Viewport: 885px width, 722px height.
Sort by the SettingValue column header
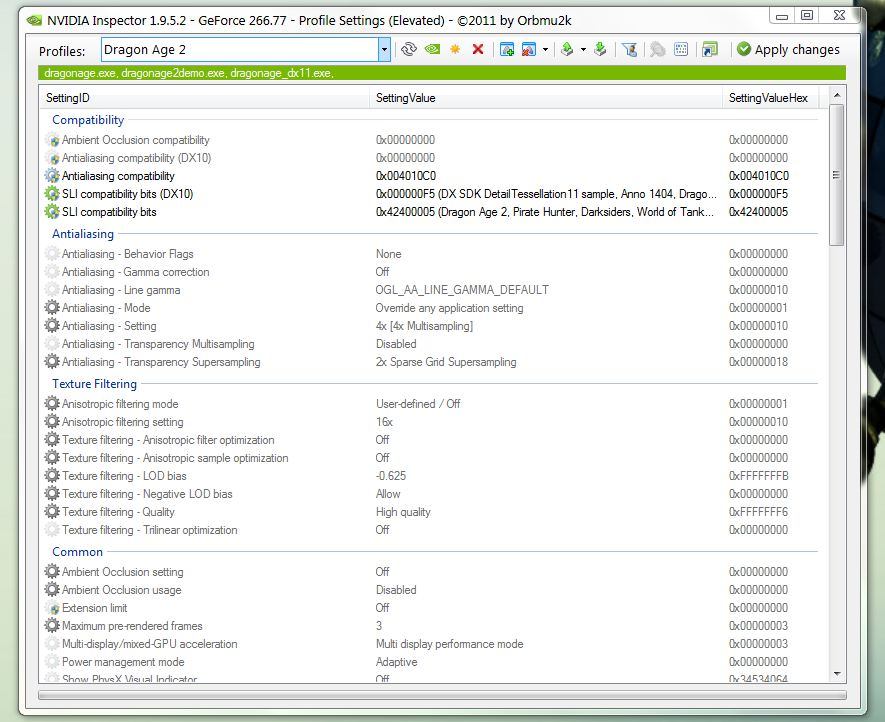546,98
